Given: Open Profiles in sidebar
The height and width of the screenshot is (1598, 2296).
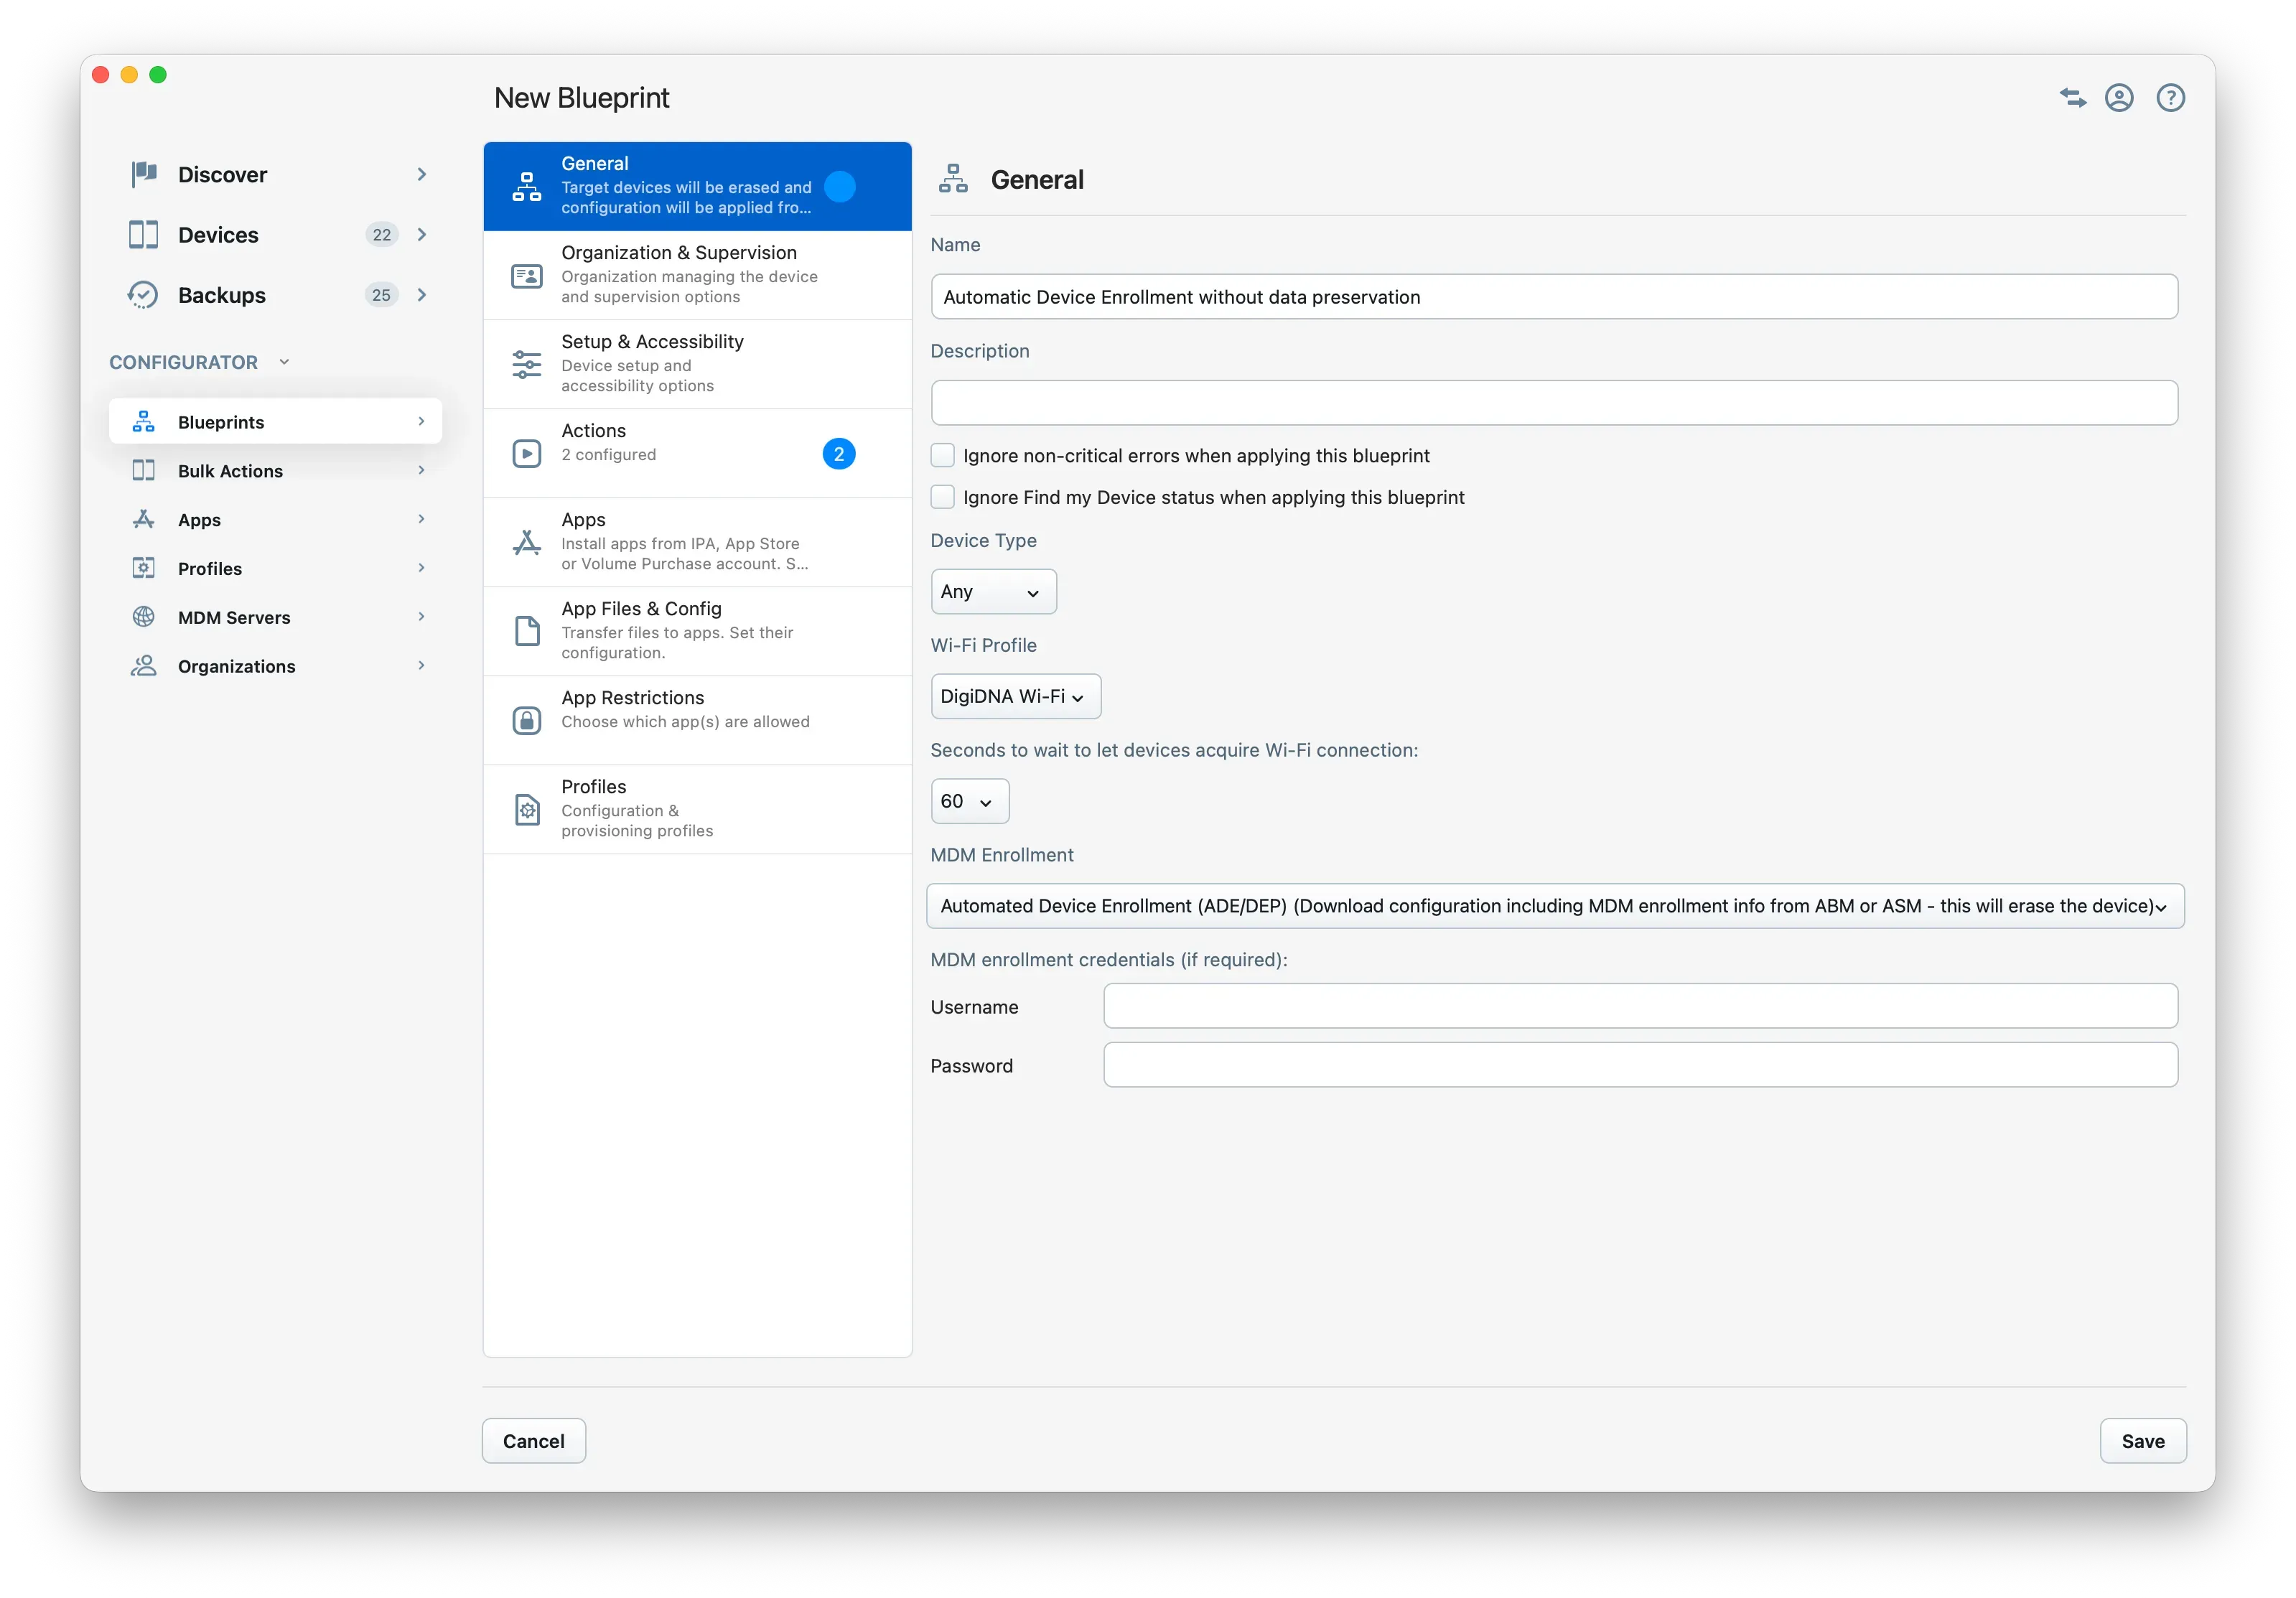Looking at the screenshot, I should point(275,568).
